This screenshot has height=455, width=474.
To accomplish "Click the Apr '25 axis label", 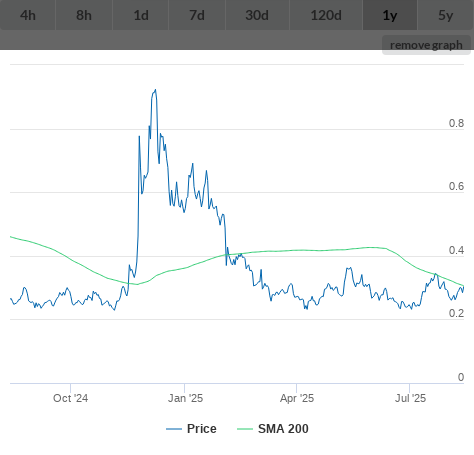I will tap(297, 398).
